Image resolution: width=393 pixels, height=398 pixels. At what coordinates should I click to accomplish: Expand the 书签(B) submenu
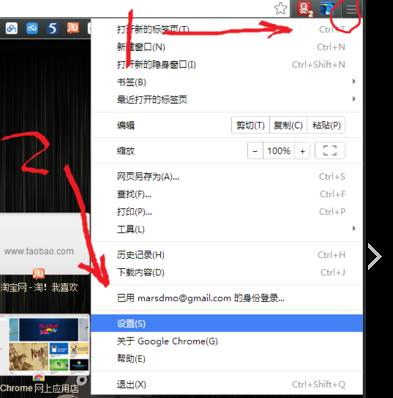click(227, 82)
